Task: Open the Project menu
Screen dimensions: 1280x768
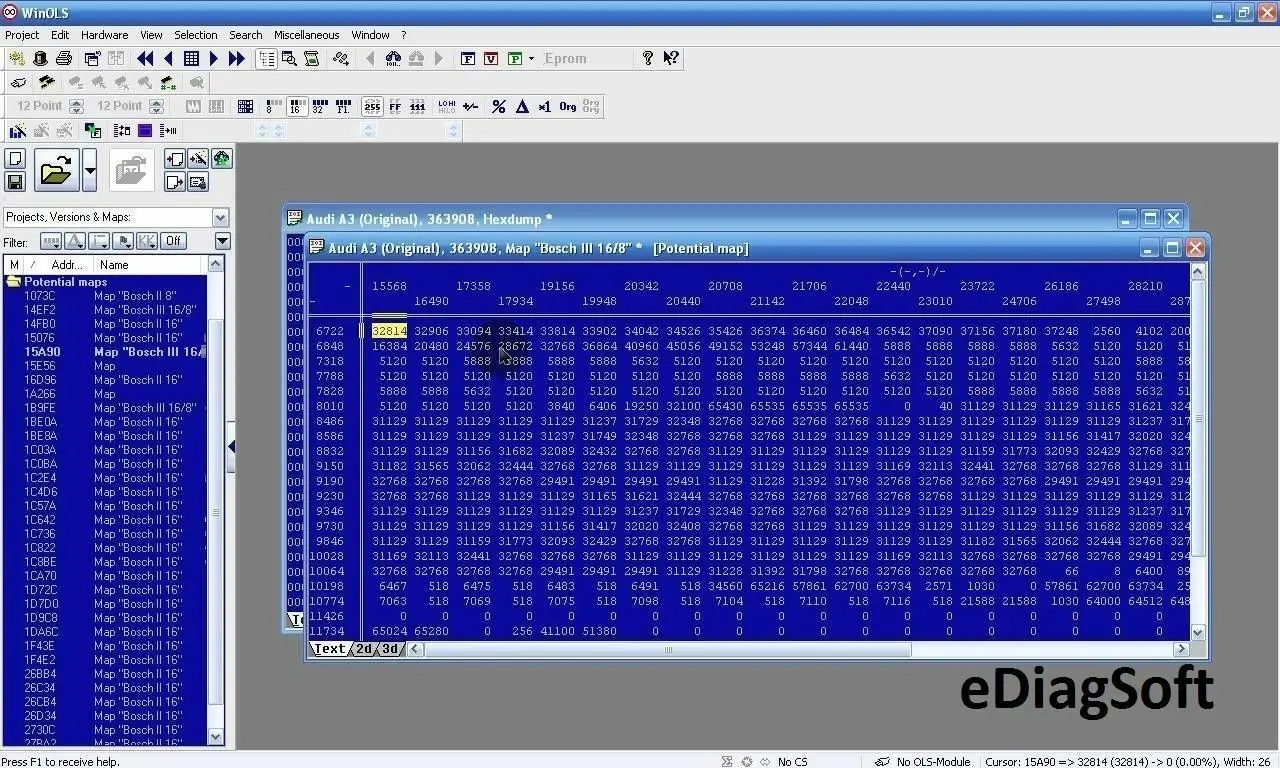Action: [22, 35]
